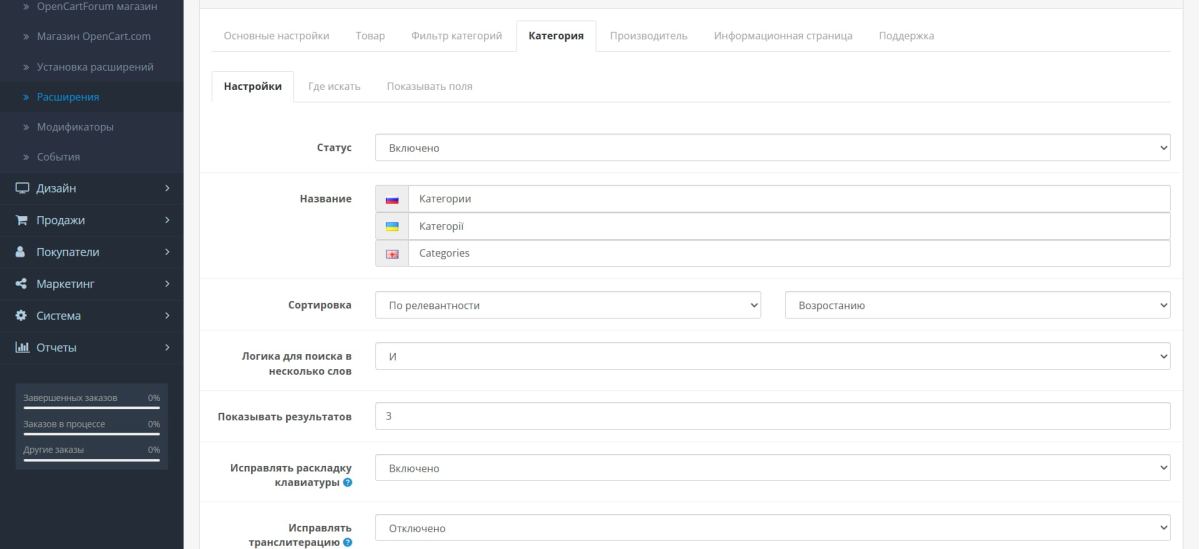Expand the Дизайн menu chevron
This screenshot has height=549, width=1200.
[167, 188]
